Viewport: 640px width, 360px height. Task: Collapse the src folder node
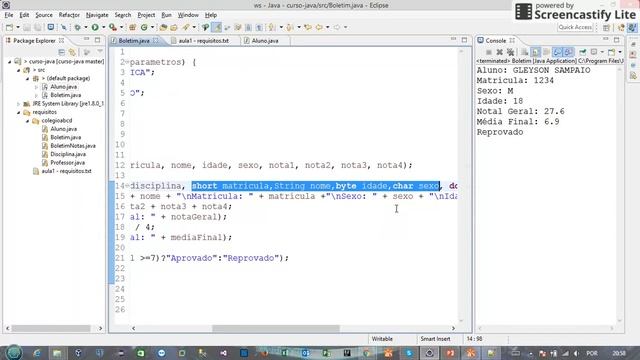point(18,70)
